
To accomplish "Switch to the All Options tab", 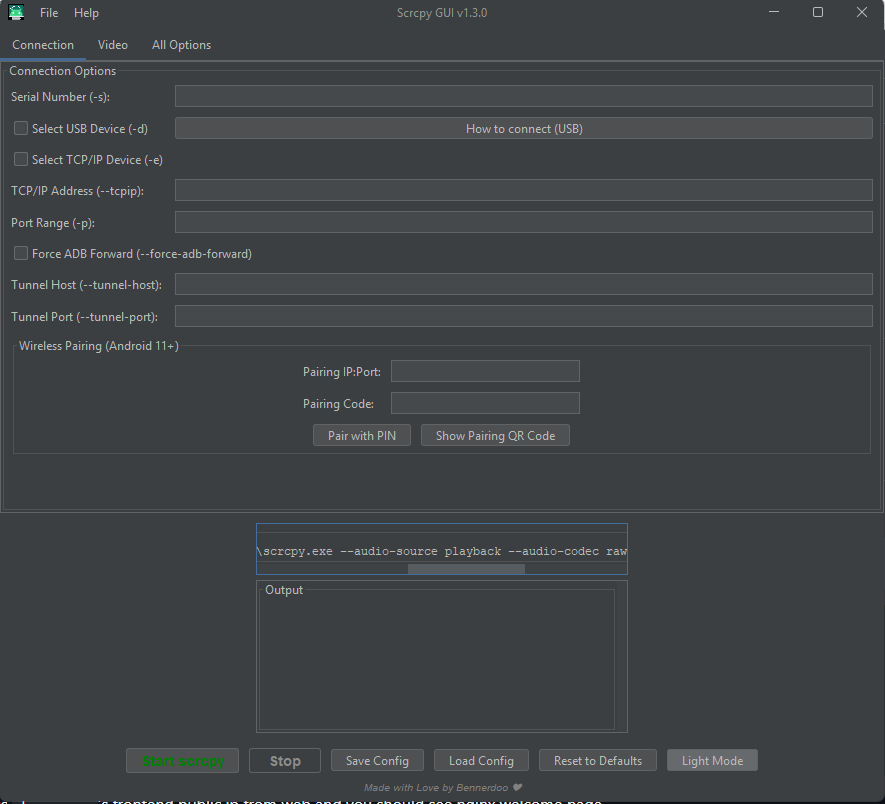I will click(181, 45).
